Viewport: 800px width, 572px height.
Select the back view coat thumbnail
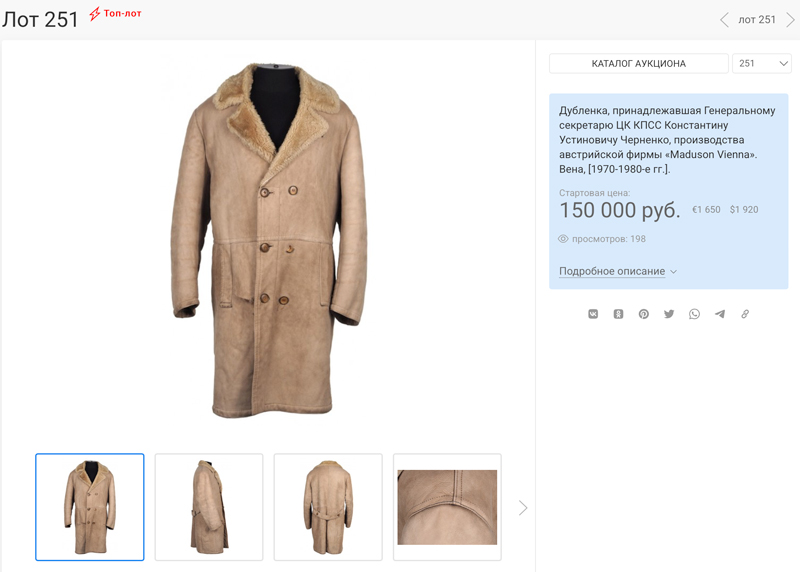(x=328, y=507)
